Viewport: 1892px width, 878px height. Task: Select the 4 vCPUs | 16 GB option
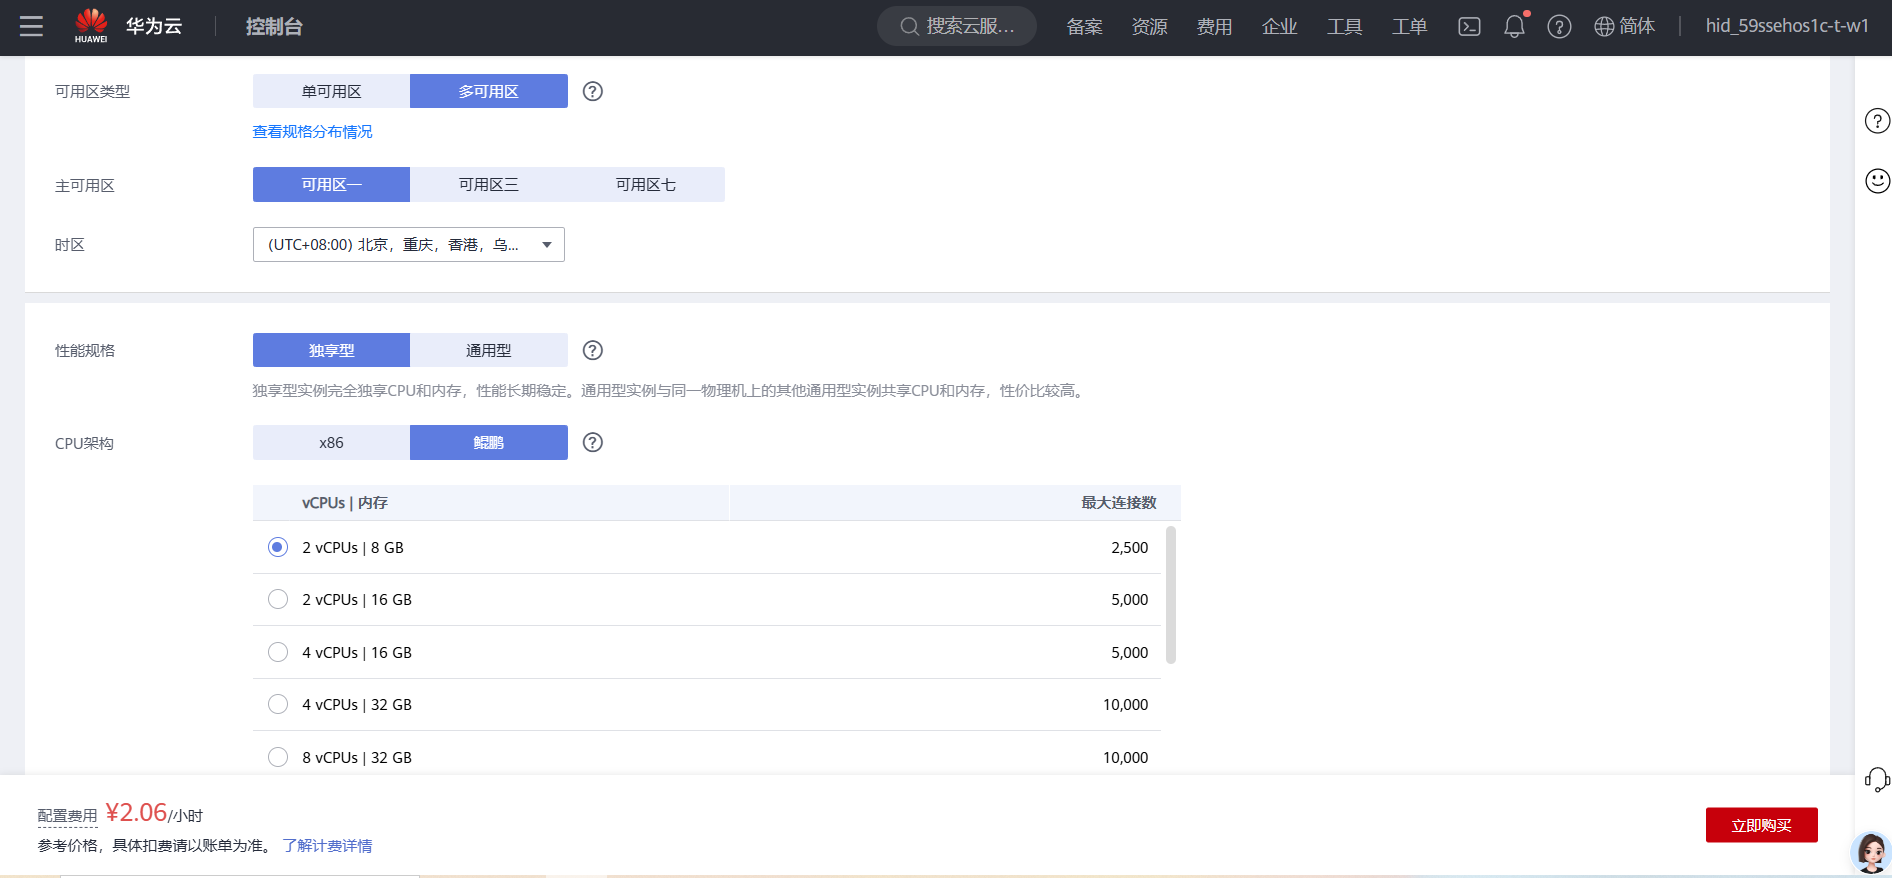pyautogui.click(x=278, y=652)
